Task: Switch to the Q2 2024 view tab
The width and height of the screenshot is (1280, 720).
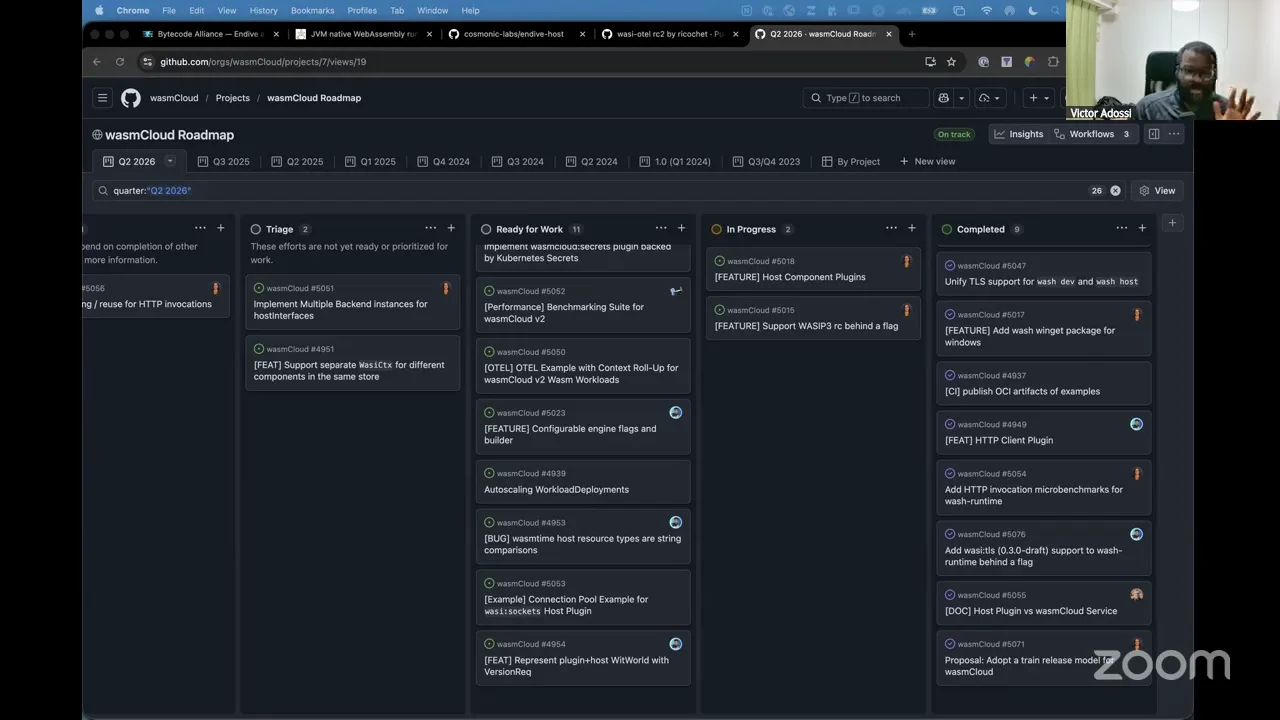Action: [x=591, y=162]
